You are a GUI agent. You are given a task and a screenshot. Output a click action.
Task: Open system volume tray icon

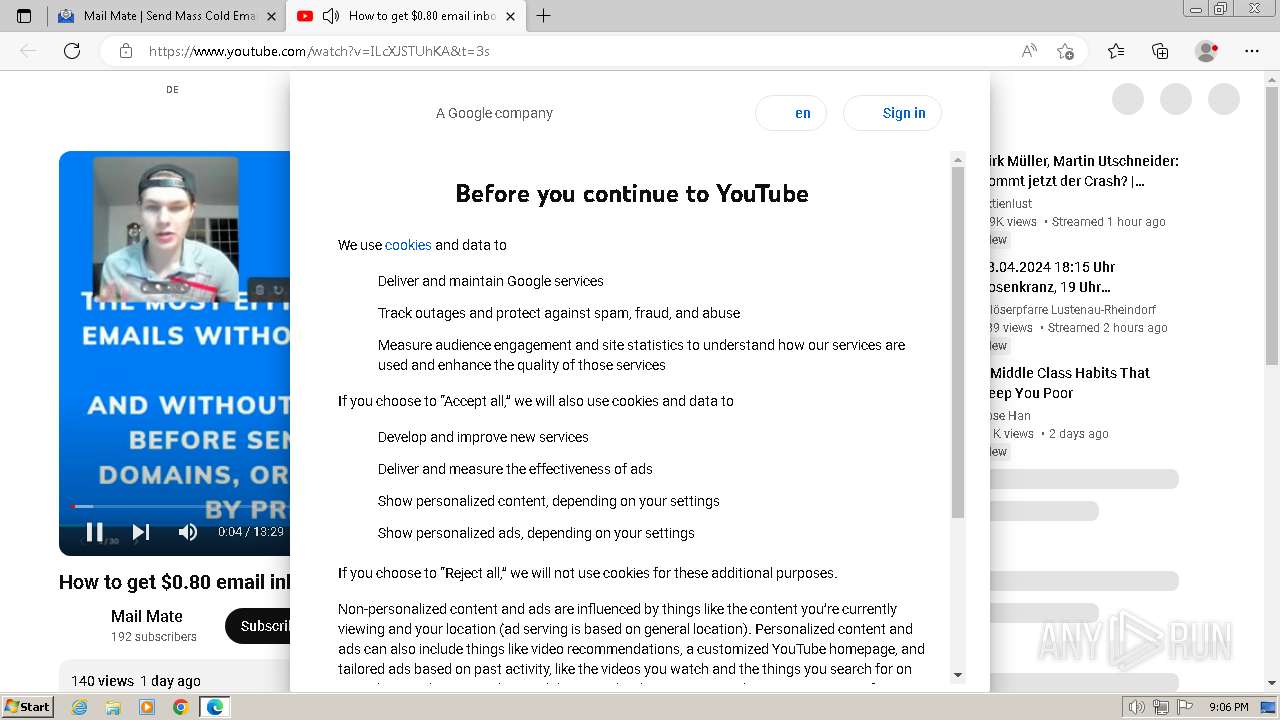1137,707
